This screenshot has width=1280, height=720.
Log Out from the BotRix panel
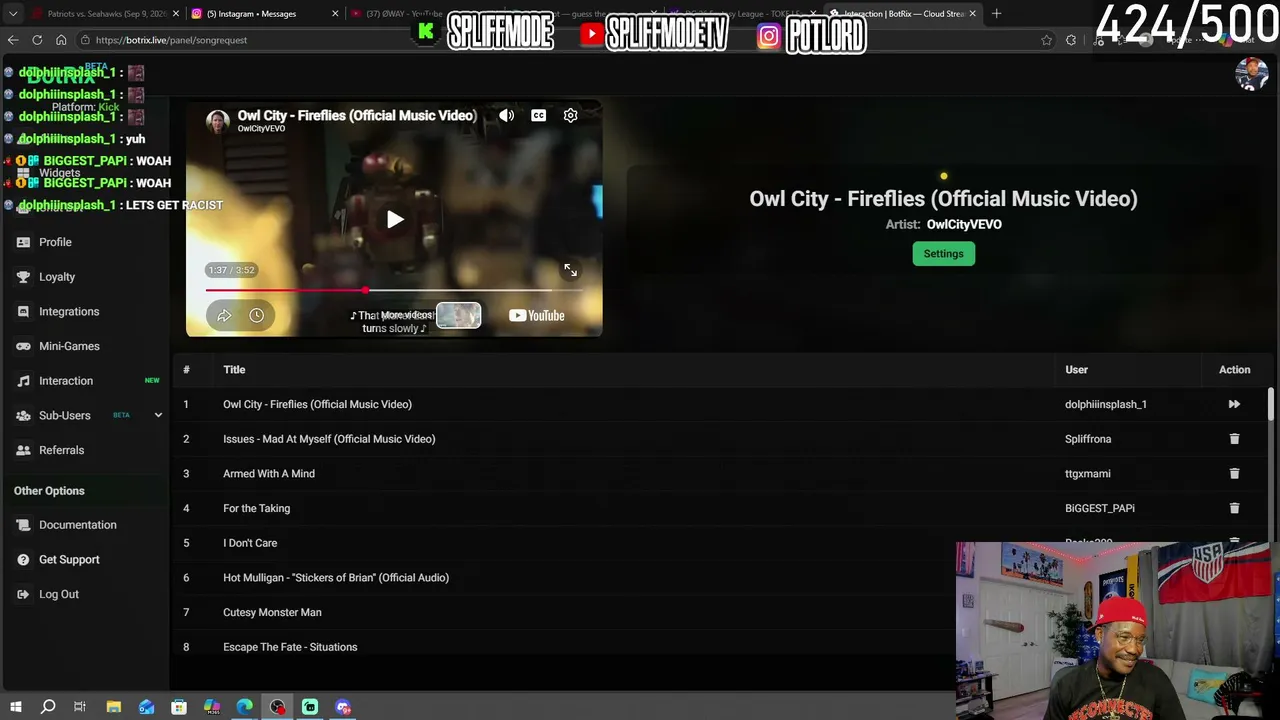[x=59, y=594]
